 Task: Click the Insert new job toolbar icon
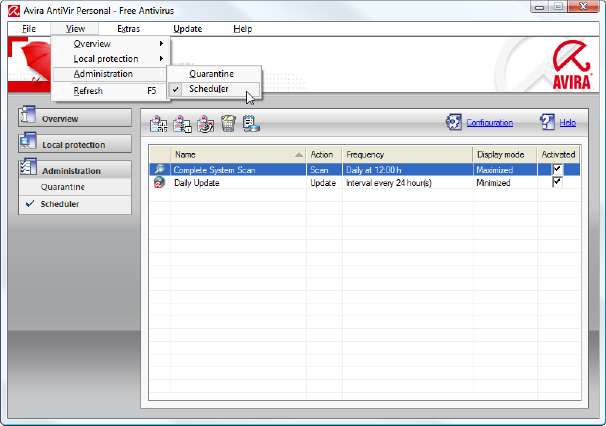pos(158,124)
